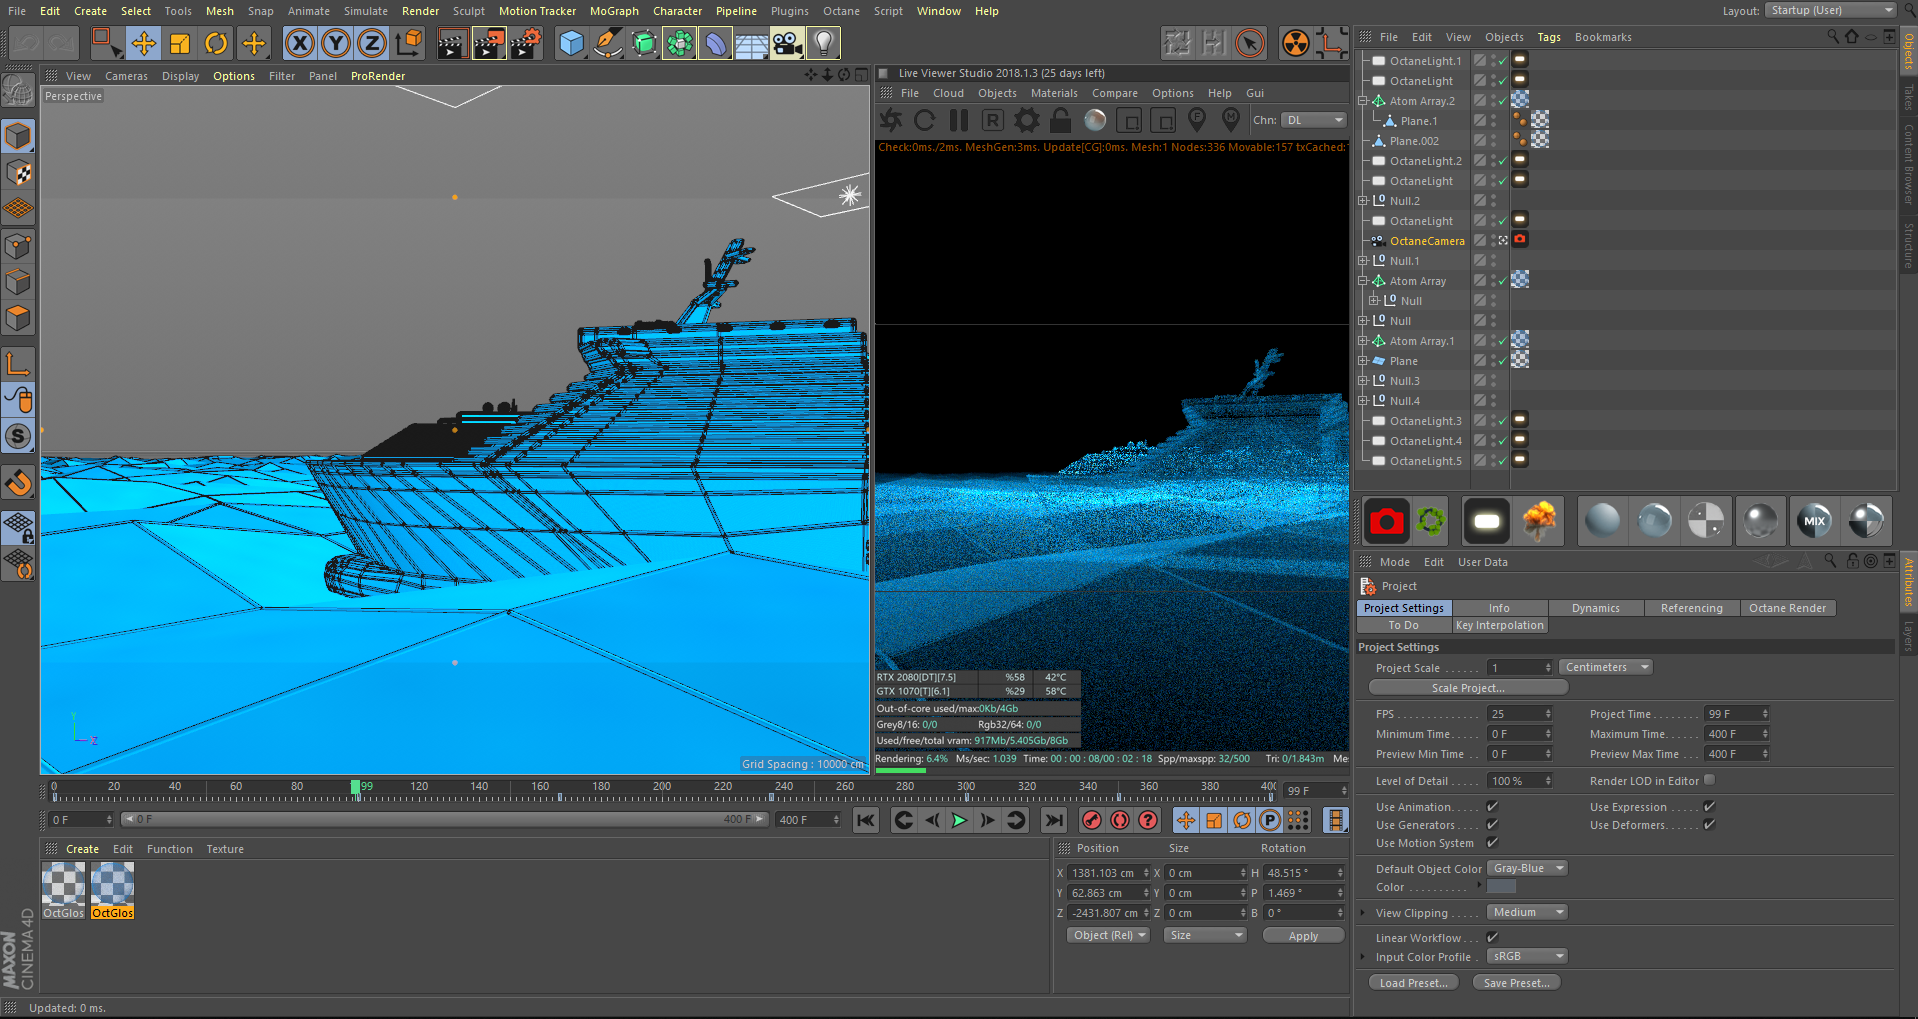The image size is (1918, 1019).
Task: Switch to the Octane Render tab
Action: pyautogui.click(x=1786, y=608)
